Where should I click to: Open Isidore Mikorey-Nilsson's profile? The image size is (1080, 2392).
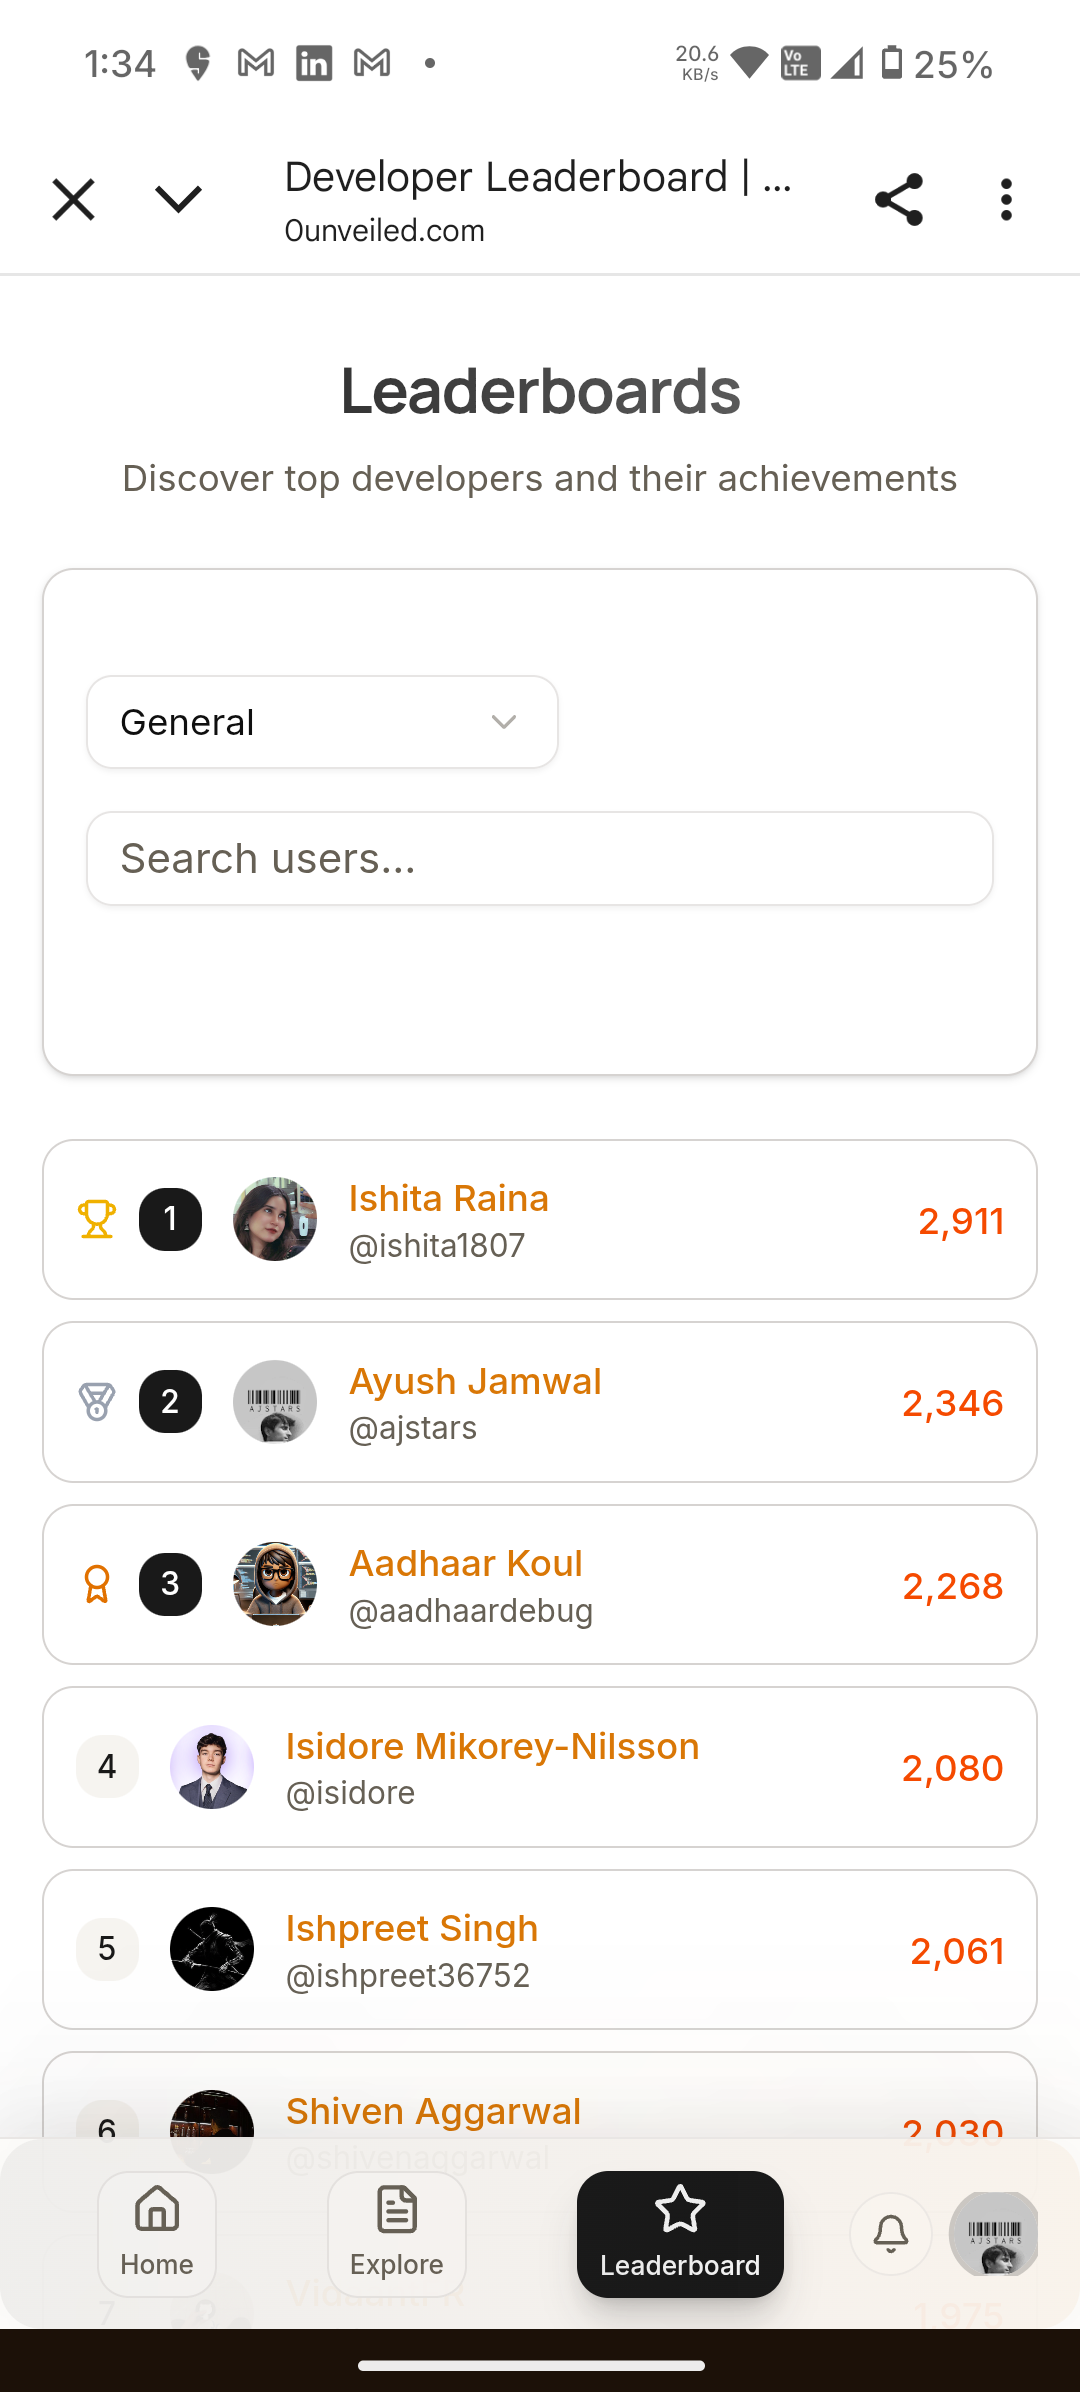click(x=492, y=1746)
